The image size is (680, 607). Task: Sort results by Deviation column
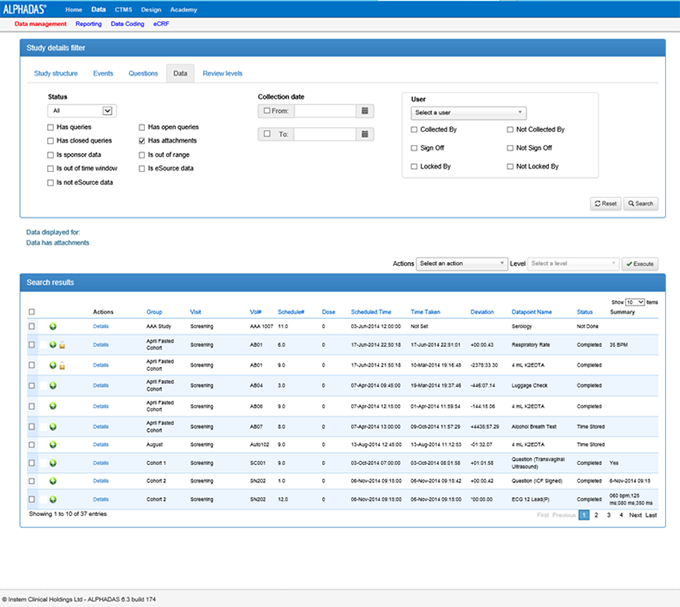pos(482,312)
